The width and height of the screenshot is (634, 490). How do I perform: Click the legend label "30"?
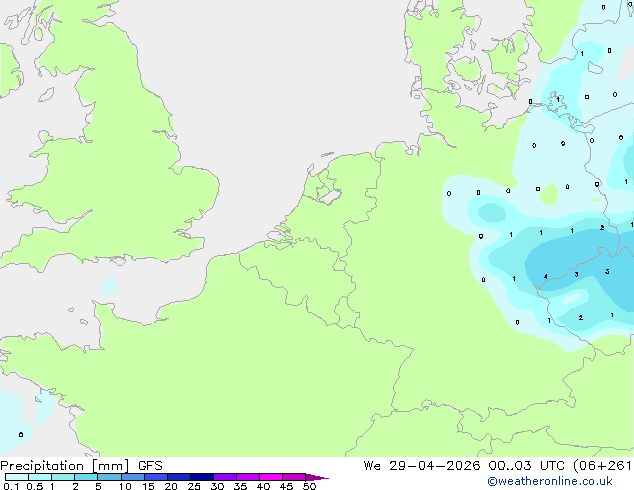point(217,486)
